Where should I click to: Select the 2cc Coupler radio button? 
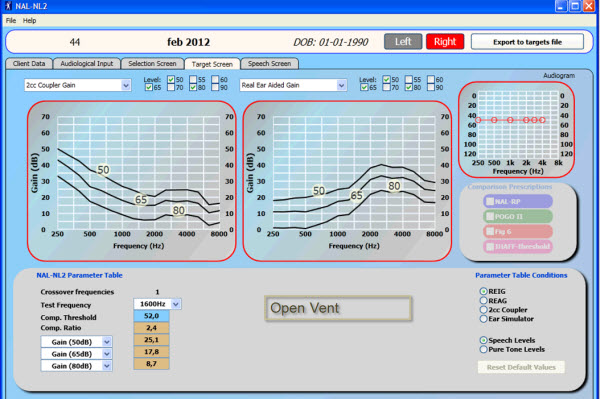(484, 310)
